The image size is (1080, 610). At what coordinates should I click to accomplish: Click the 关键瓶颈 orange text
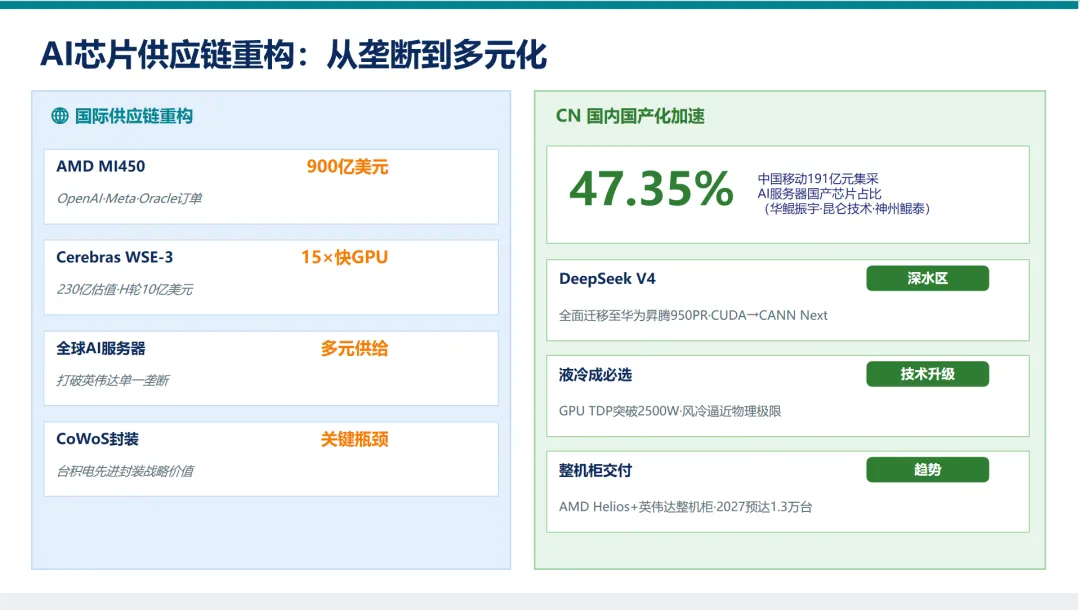354,439
